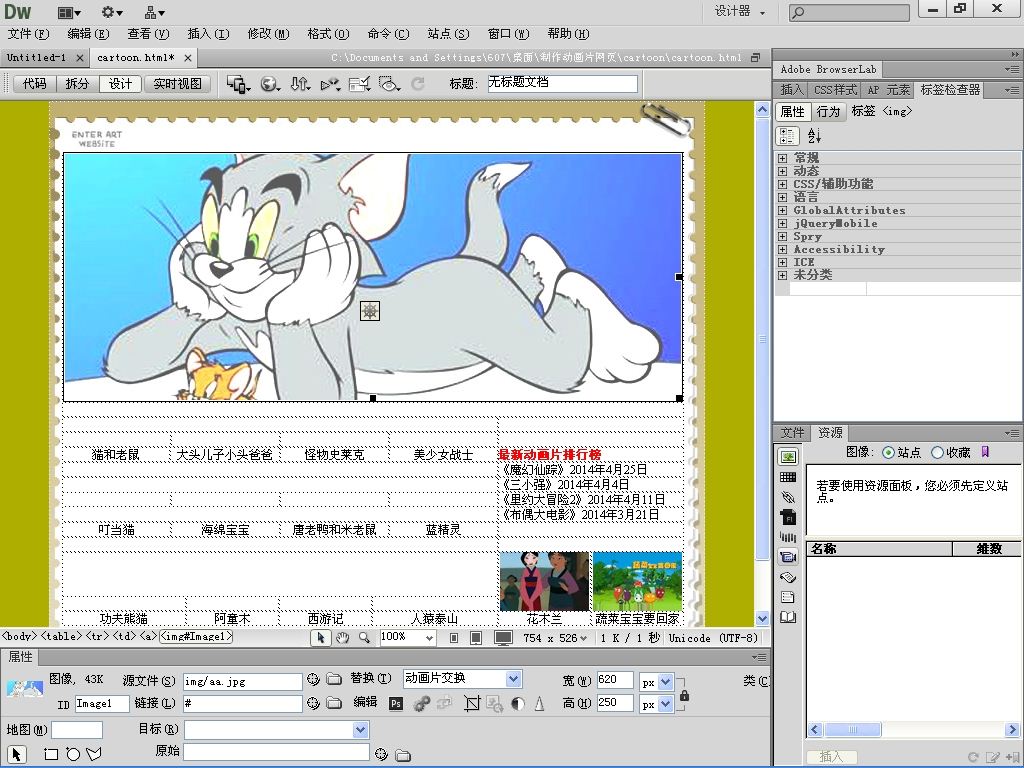Click point-to-file icon next to link field
Viewport: 1024px width, 768px height.
click(313, 703)
